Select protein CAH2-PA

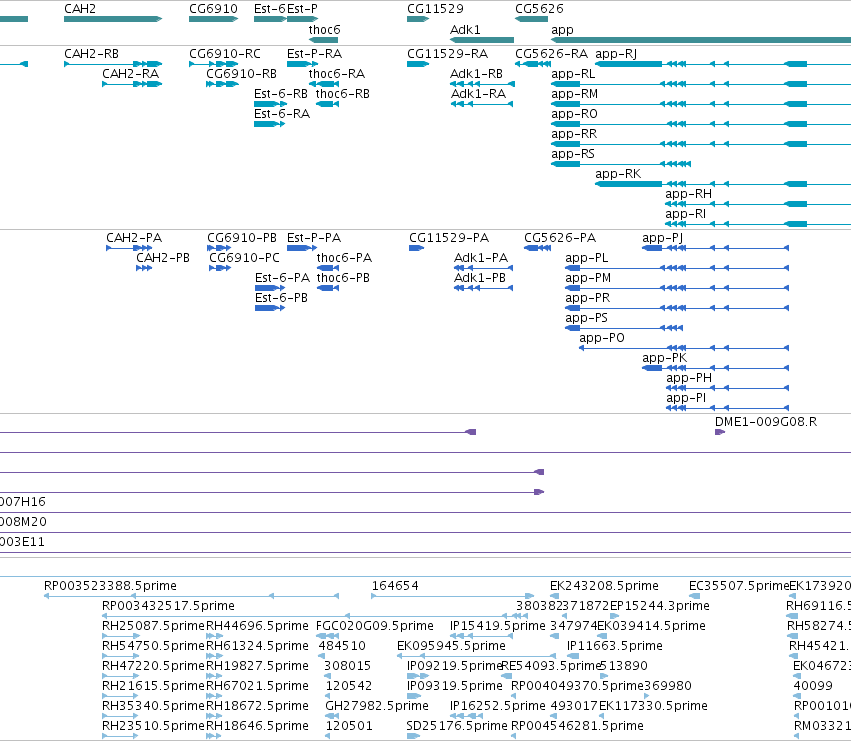(129, 248)
